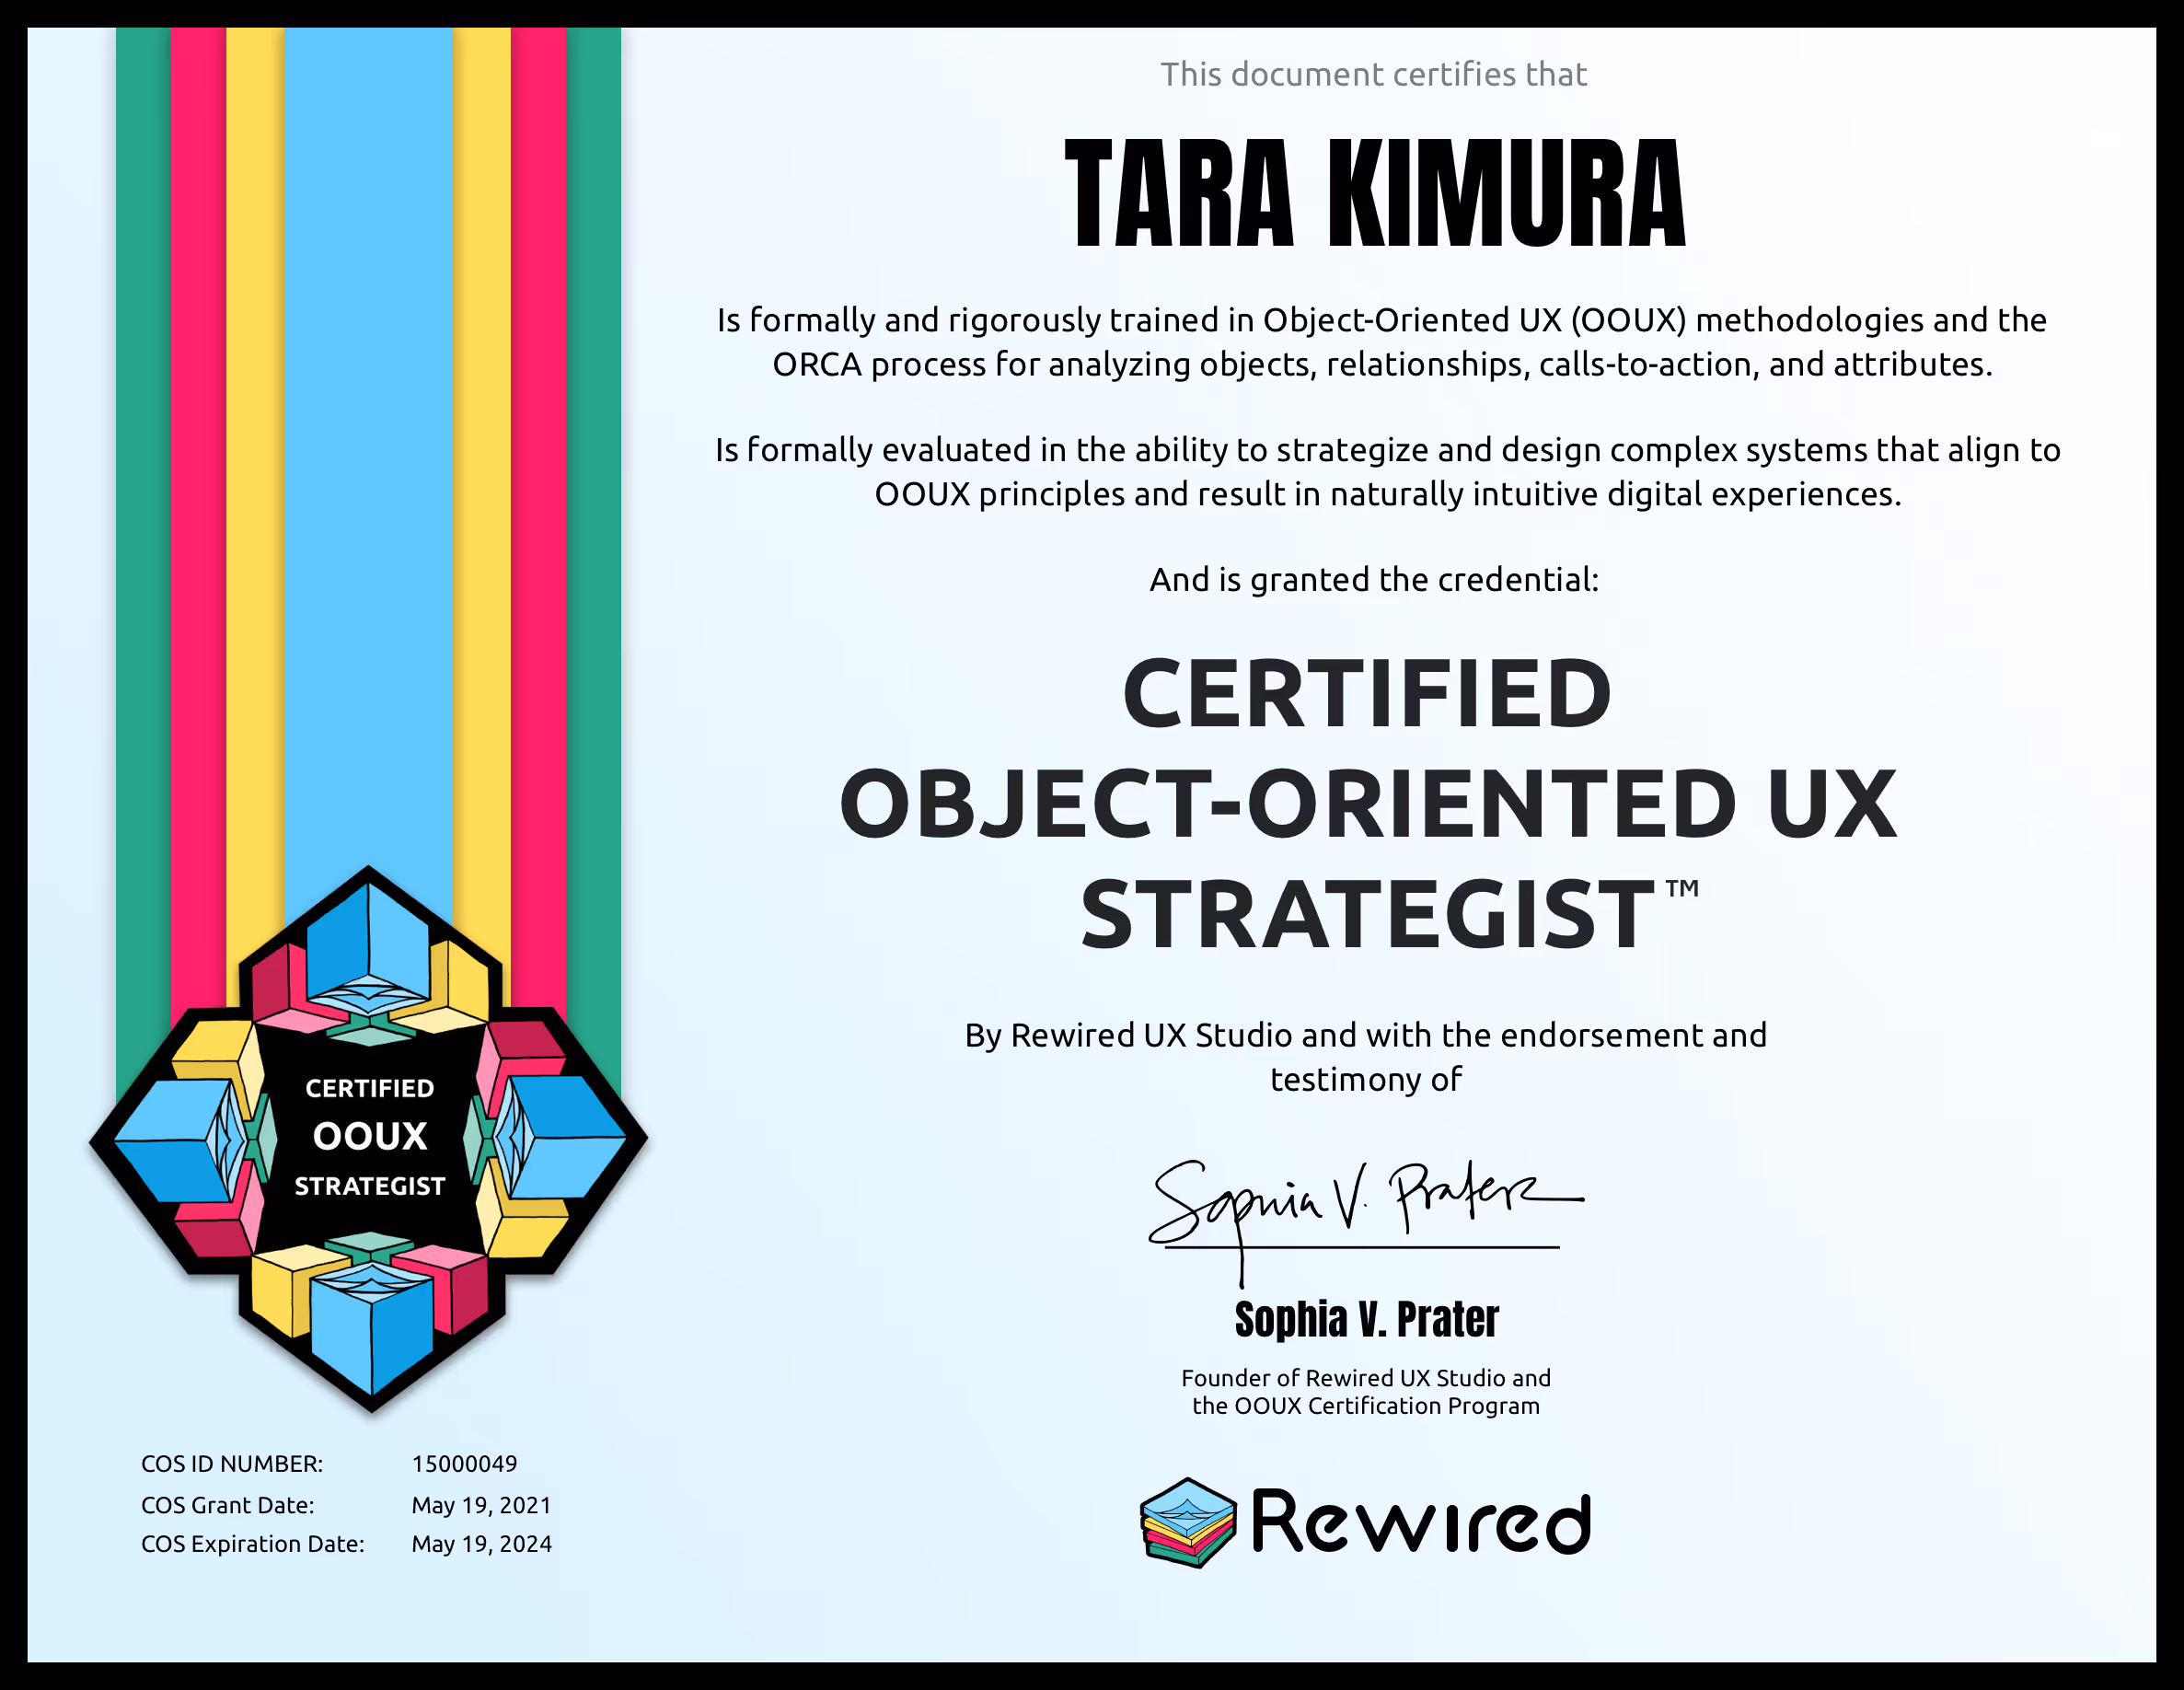Click the 'COS Grant Date:' label
Viewport: 2184px width, 1690px height.
click(228, 1505)
